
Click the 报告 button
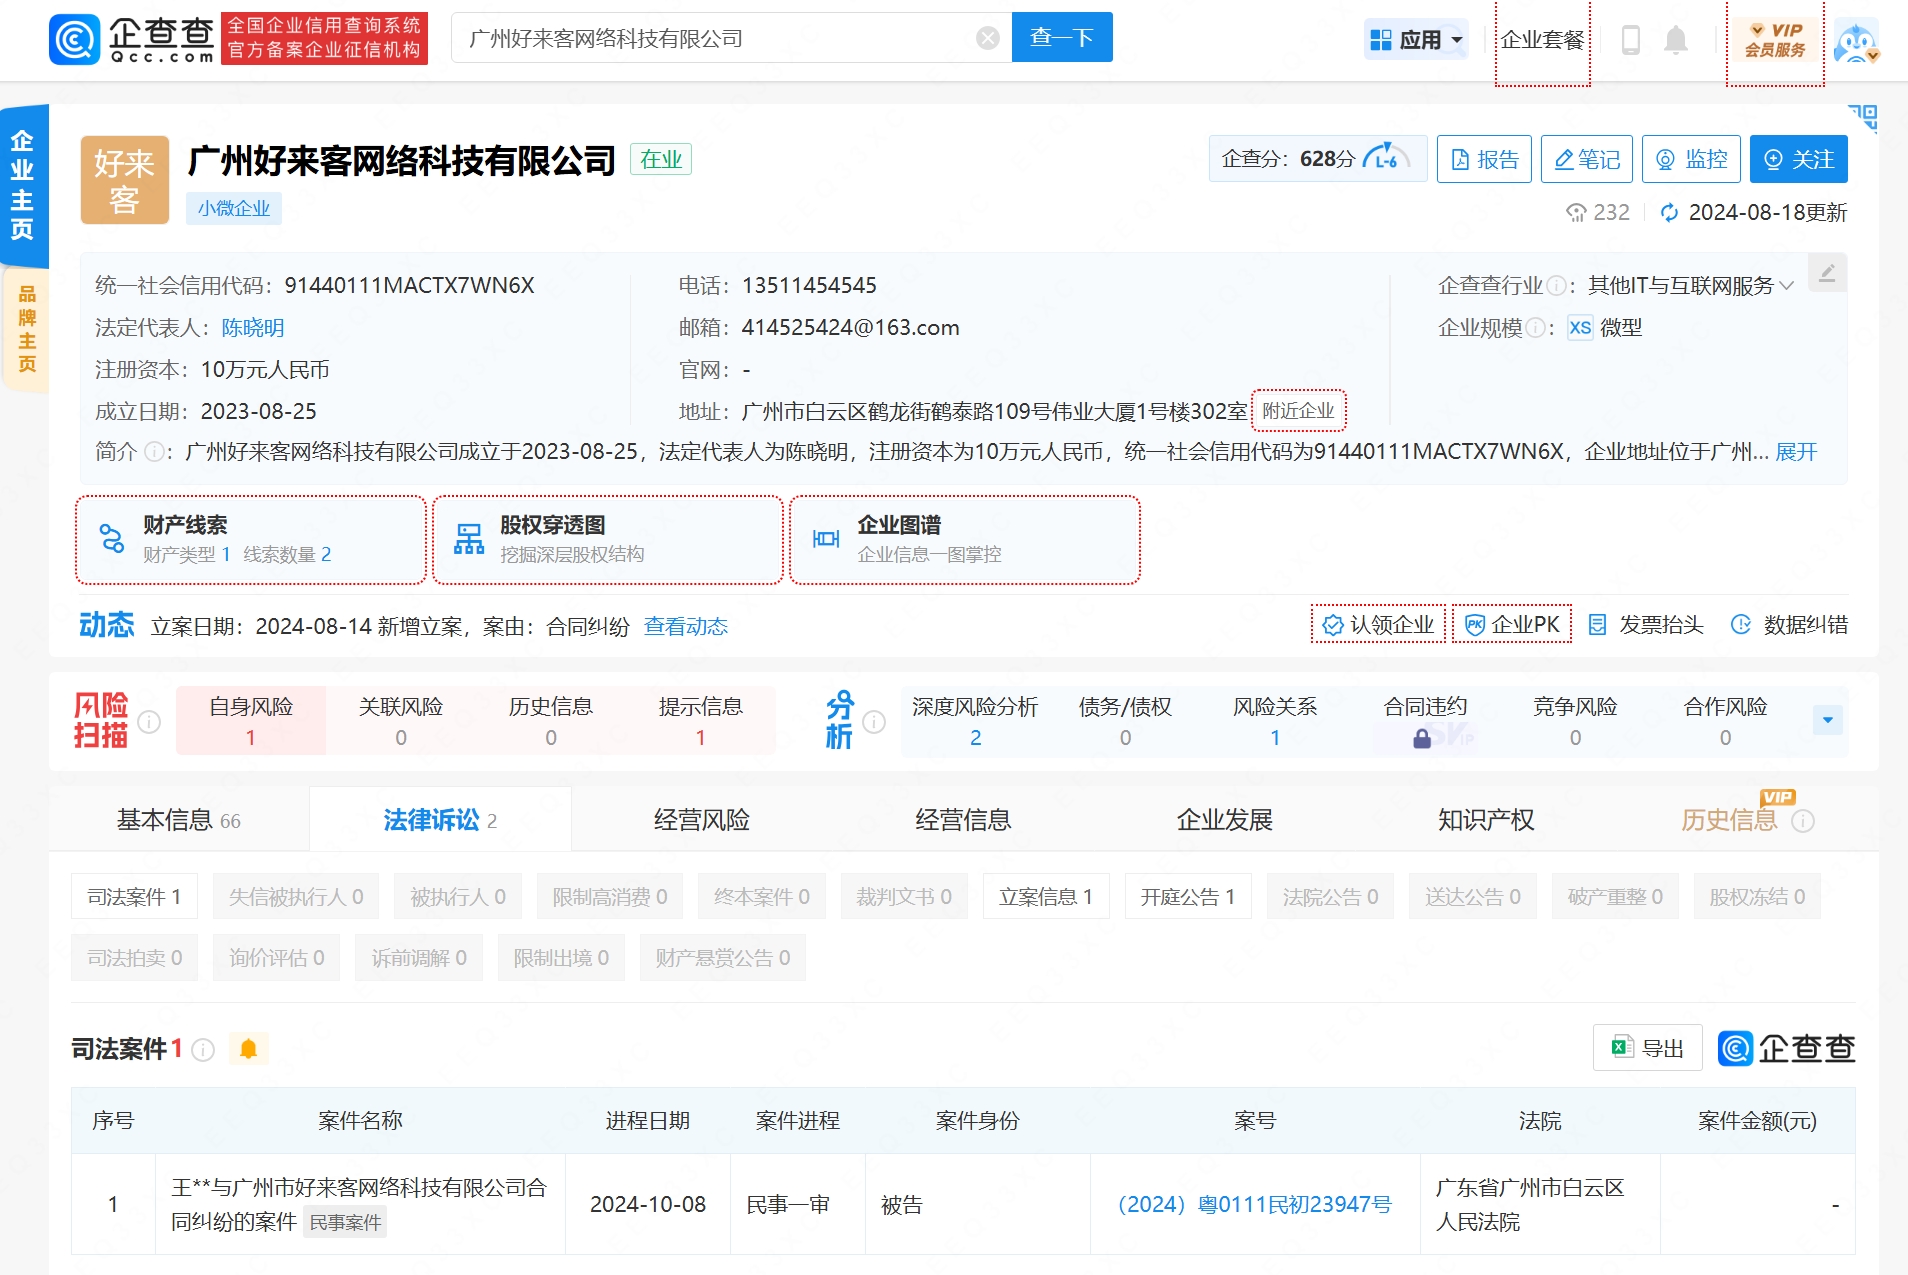(1484, 159)
